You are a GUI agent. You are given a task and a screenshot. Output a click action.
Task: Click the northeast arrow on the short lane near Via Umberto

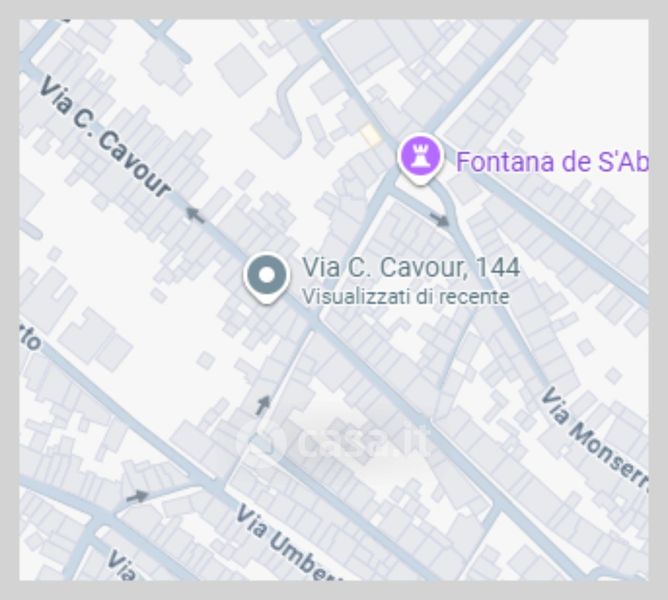click(x=137, y=496)
